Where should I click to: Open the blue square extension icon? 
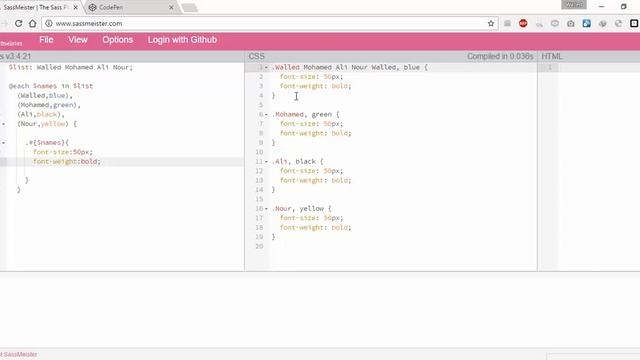(587, 23)
